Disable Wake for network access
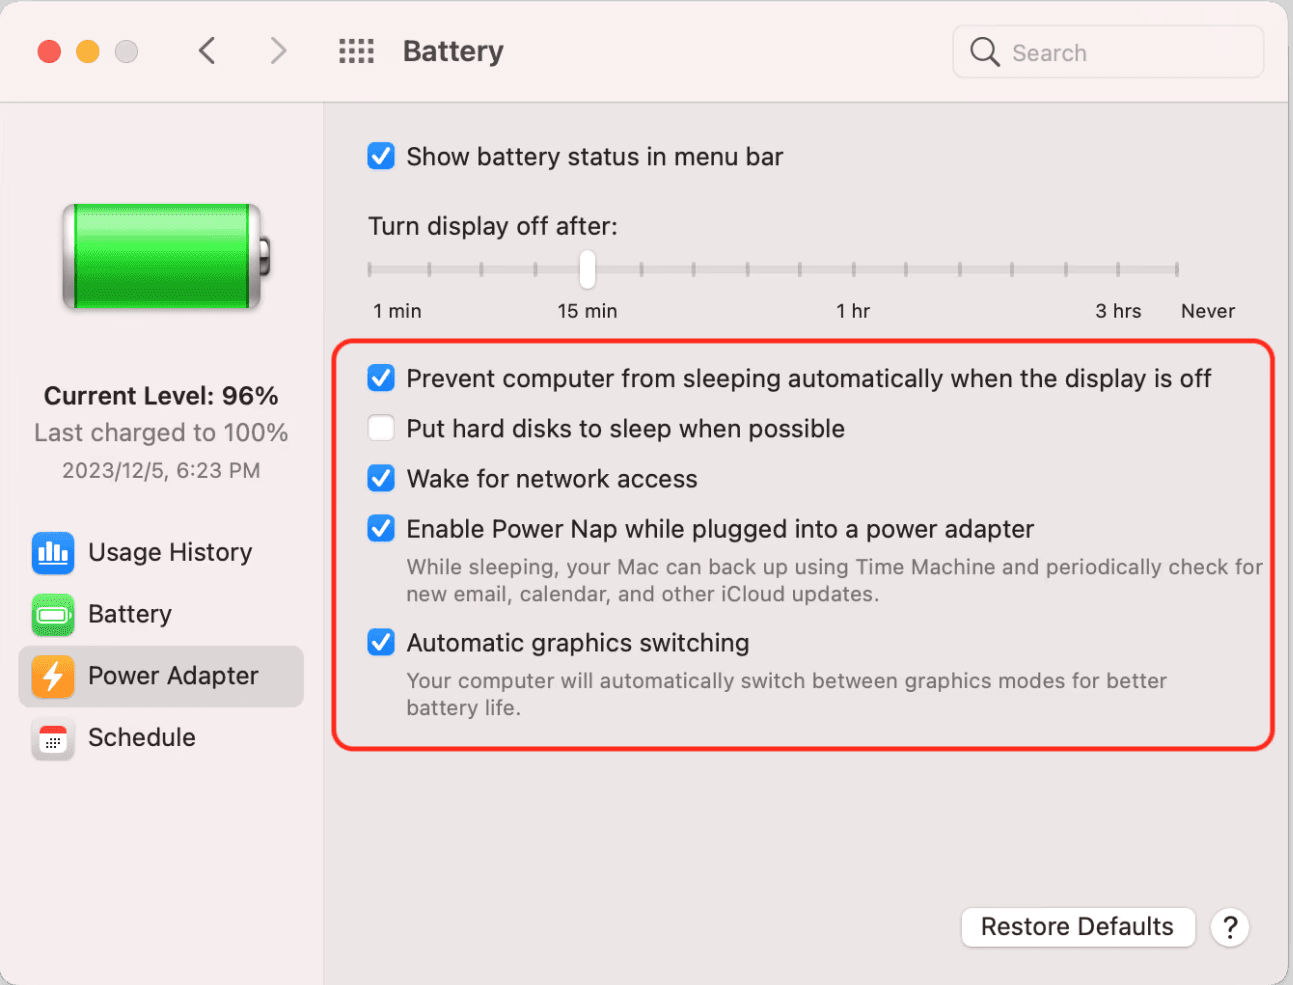The width and height of the screenshot is (1293, 985). click(381, 478)
